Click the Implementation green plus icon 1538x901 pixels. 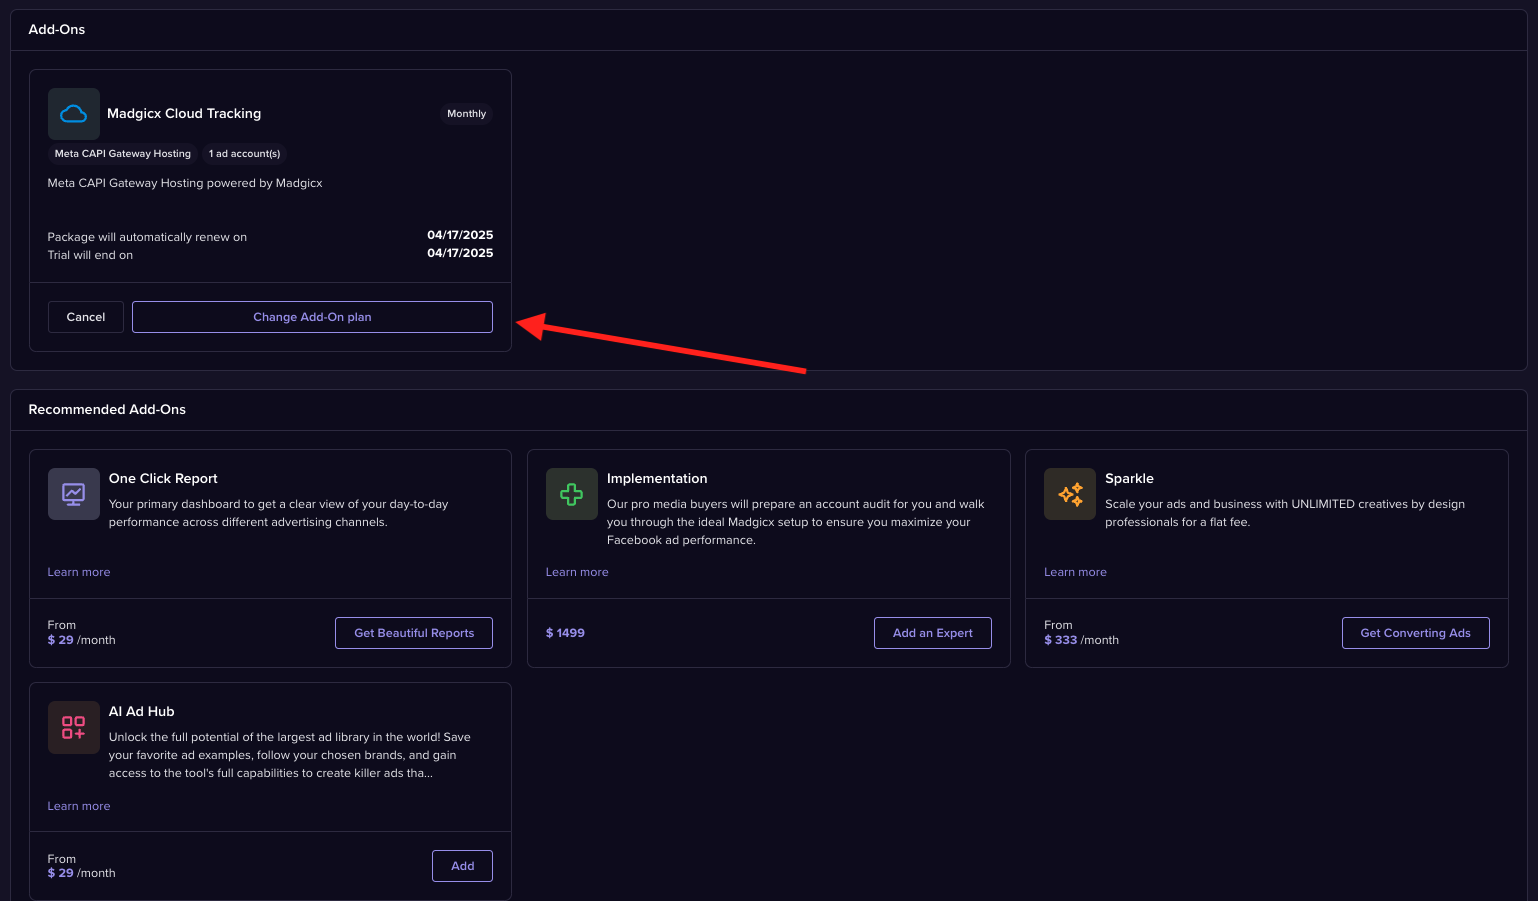tap(572, 494)
